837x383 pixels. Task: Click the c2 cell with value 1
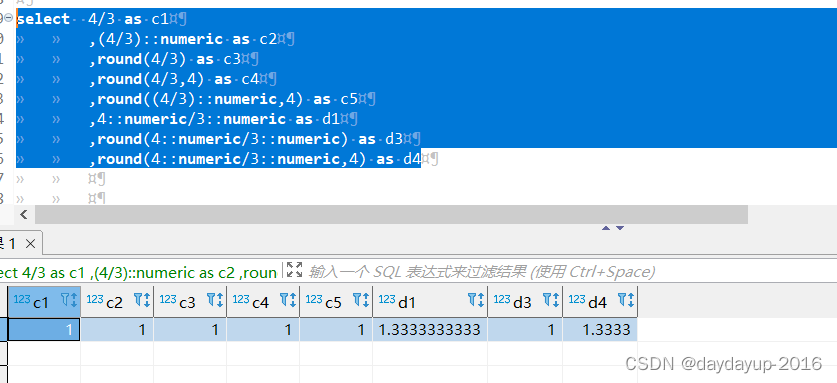[117, 330]
